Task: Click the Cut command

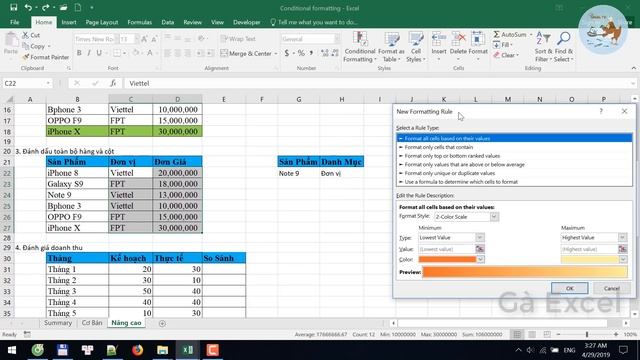Action: pyautogui.click(x=31, y=35)
